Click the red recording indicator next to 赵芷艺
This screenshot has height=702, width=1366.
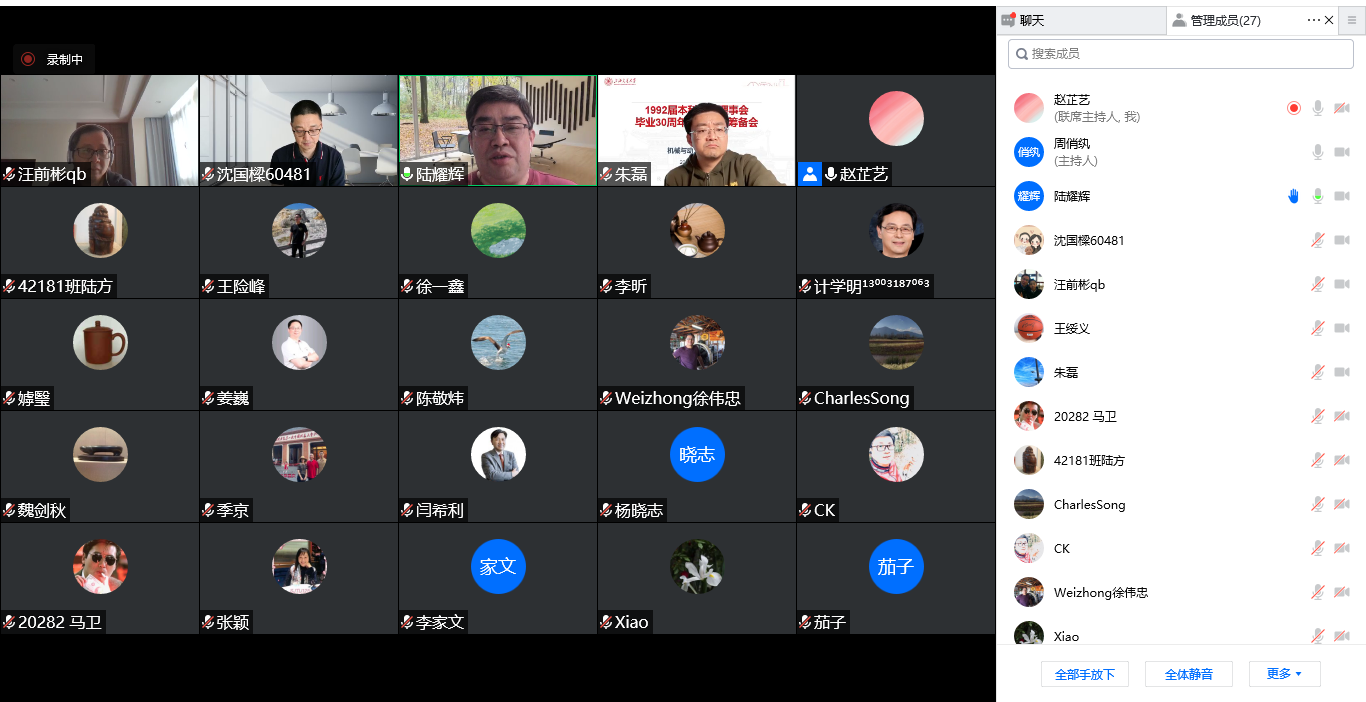(x=1294, y=108)
